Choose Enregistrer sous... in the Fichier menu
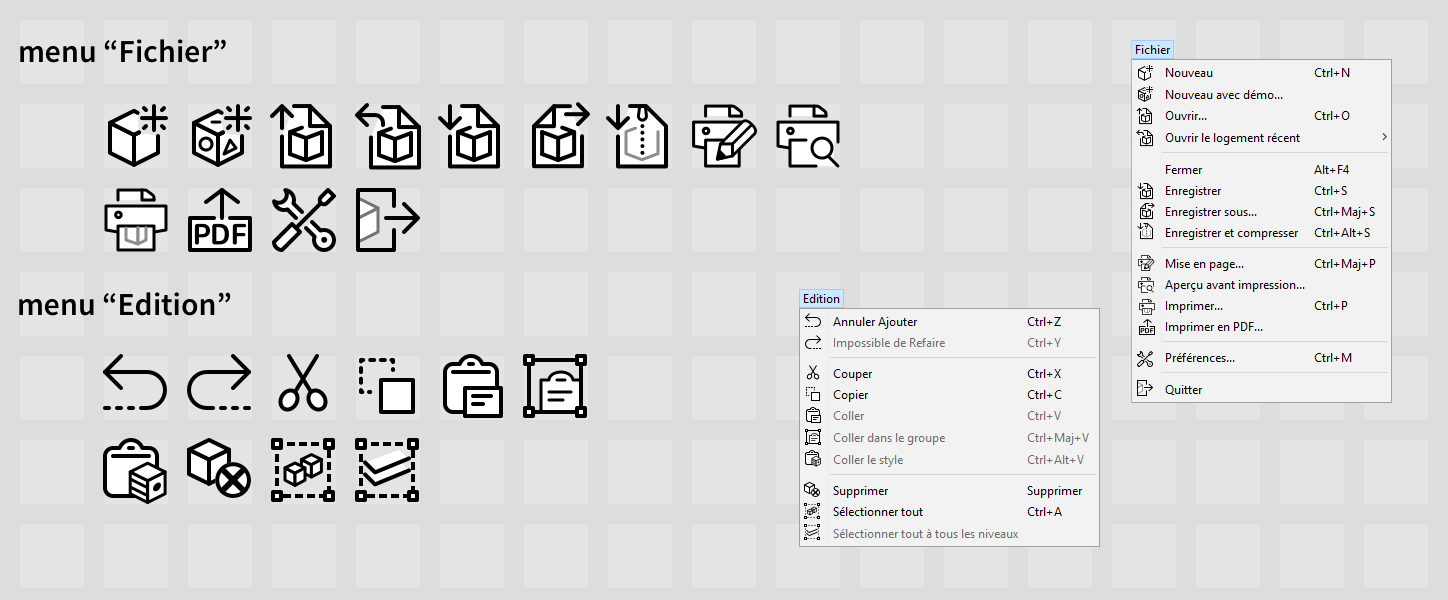 tap(1210, 212)
